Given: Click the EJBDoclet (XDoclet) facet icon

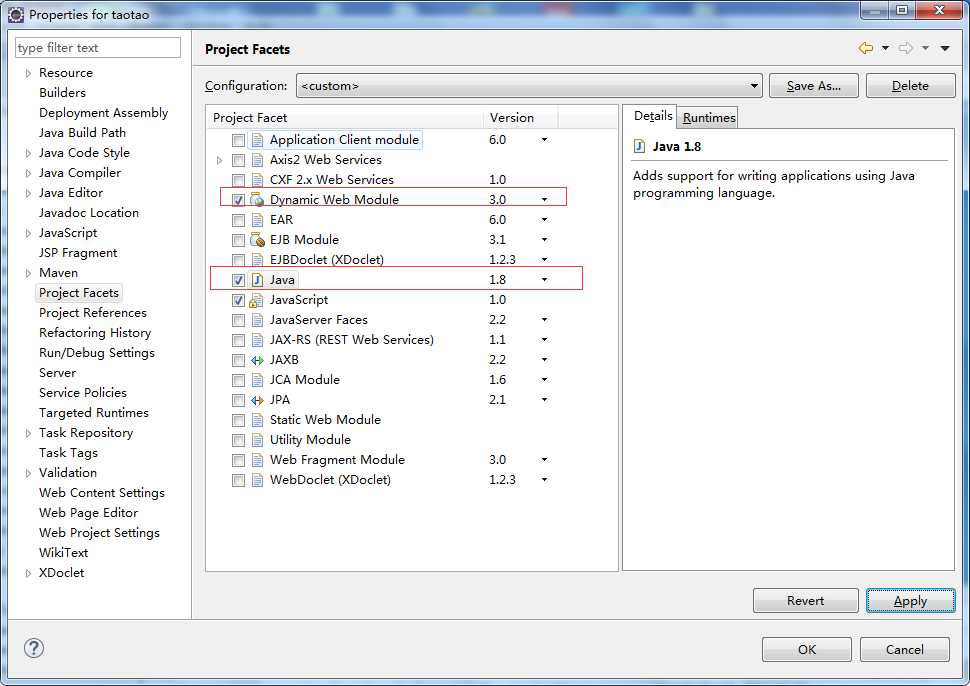Looking at the screenshot, I should [x=257, y=260].
